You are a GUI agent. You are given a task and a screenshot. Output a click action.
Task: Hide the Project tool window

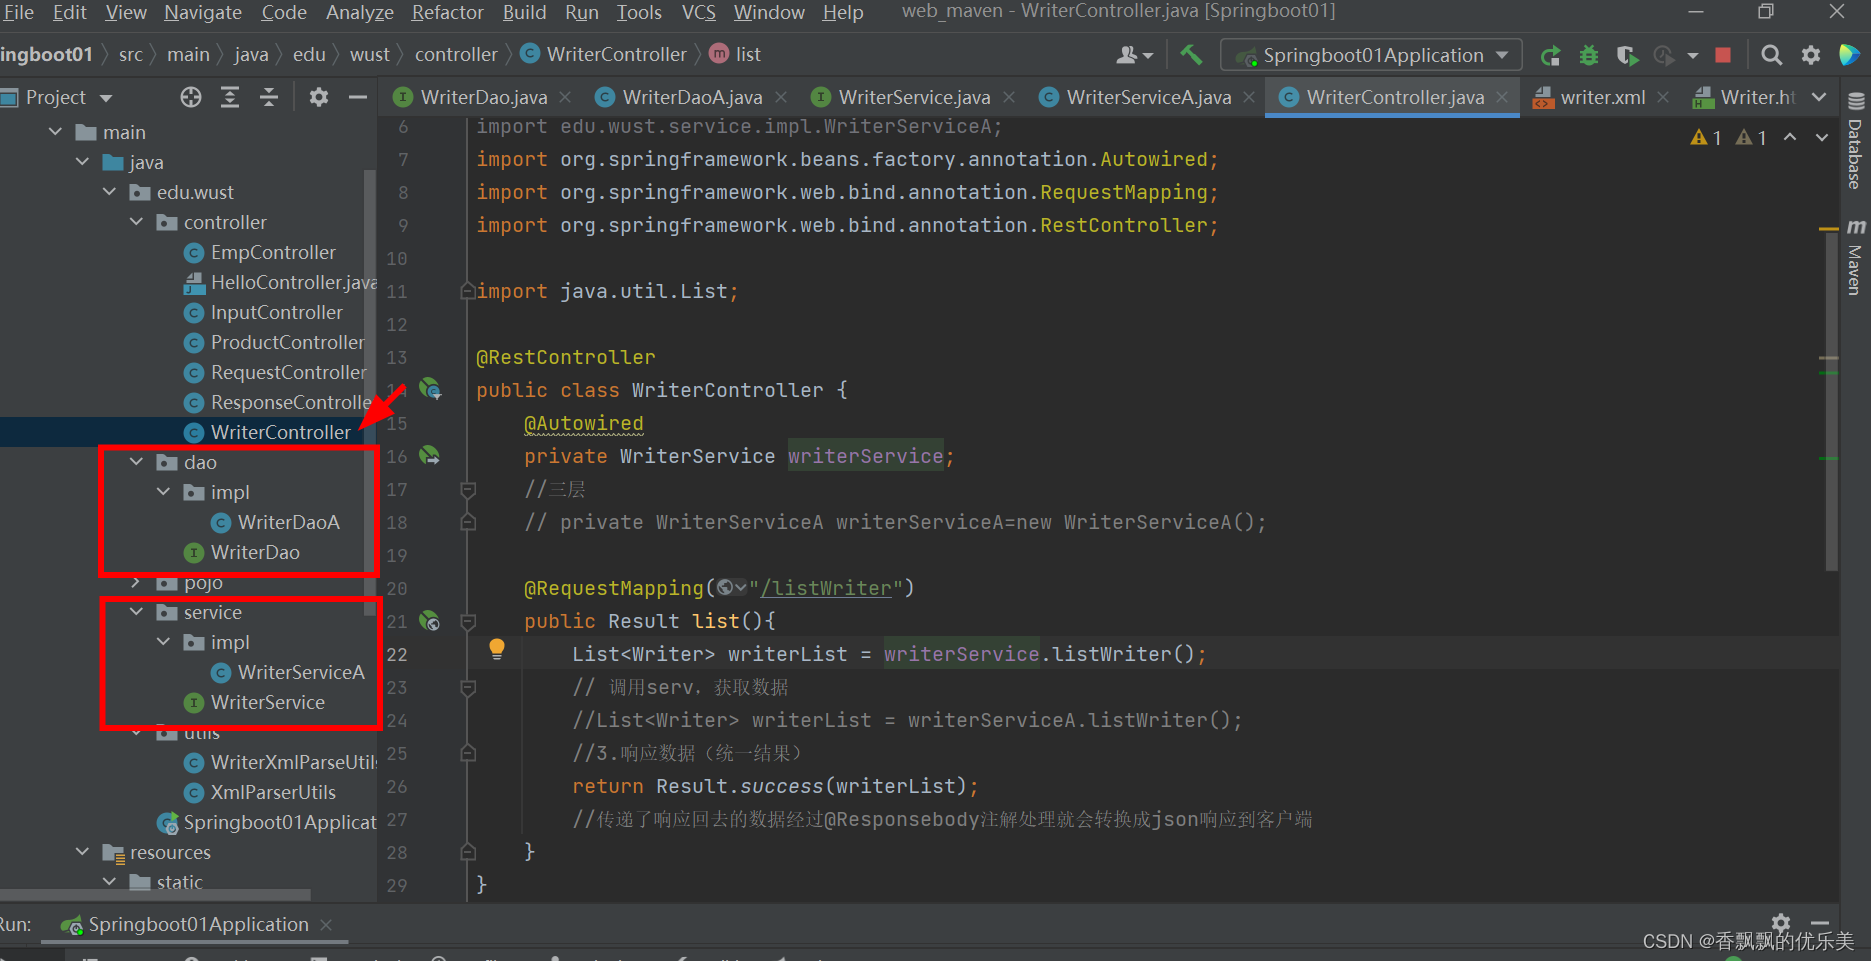click(x=357, y=97)
